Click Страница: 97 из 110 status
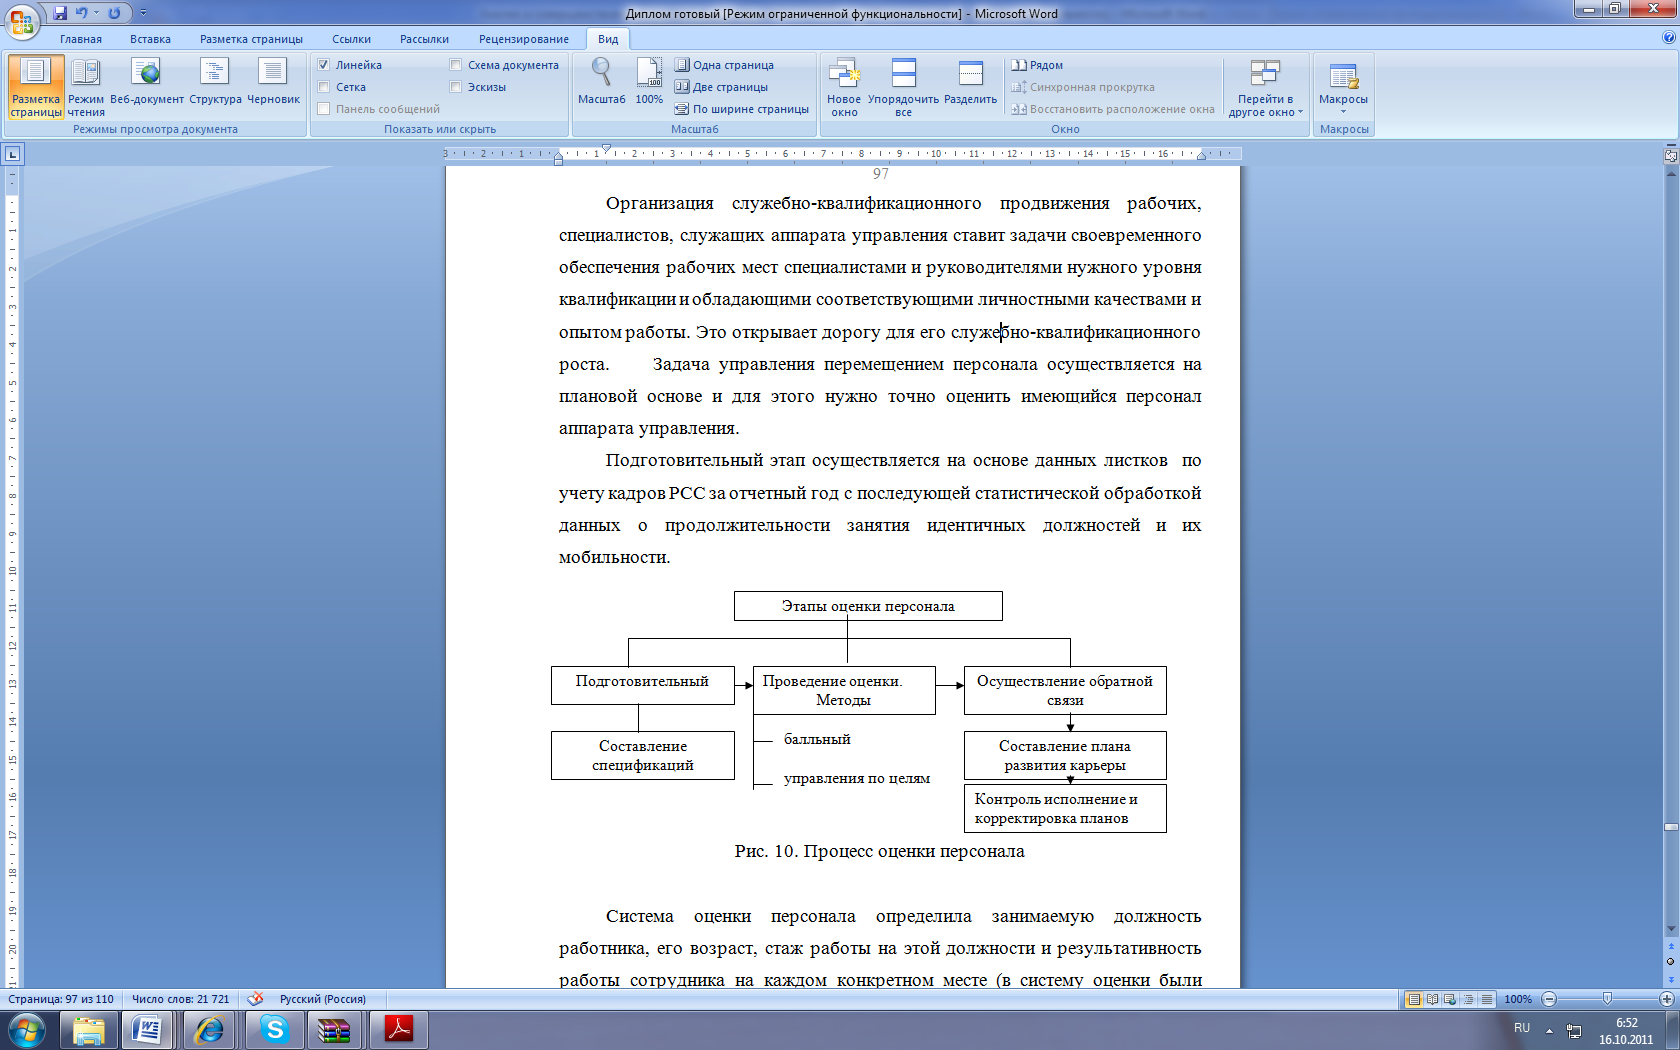Viewport: 1680px width, 1050px height. (x=61, y=999)
